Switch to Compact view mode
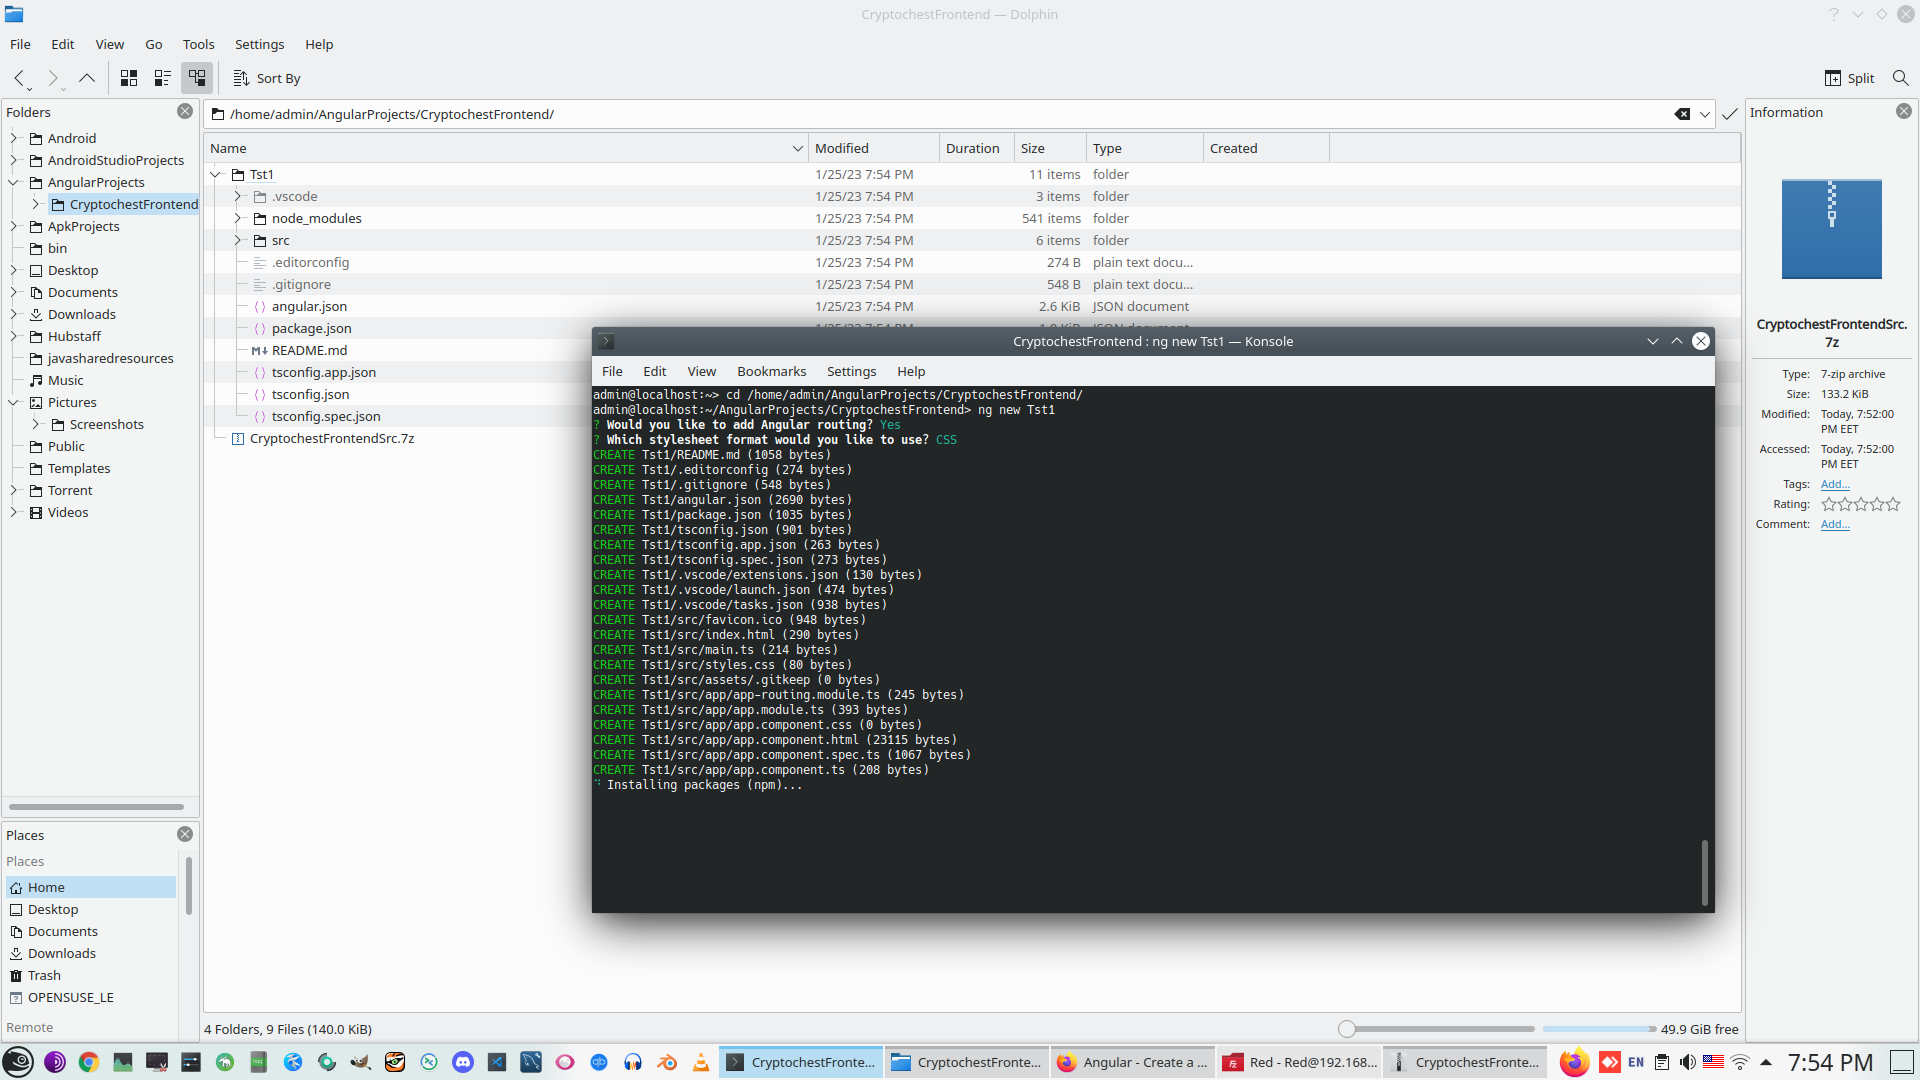Image resolution: width=1920 pixels, height=1080 pixels. [163, 78]
